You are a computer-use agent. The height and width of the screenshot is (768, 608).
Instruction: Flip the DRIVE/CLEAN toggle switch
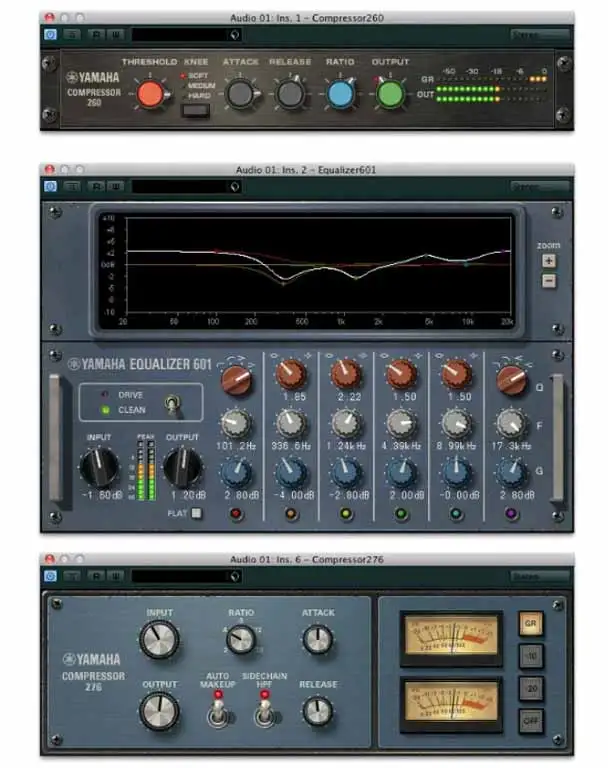172,404
